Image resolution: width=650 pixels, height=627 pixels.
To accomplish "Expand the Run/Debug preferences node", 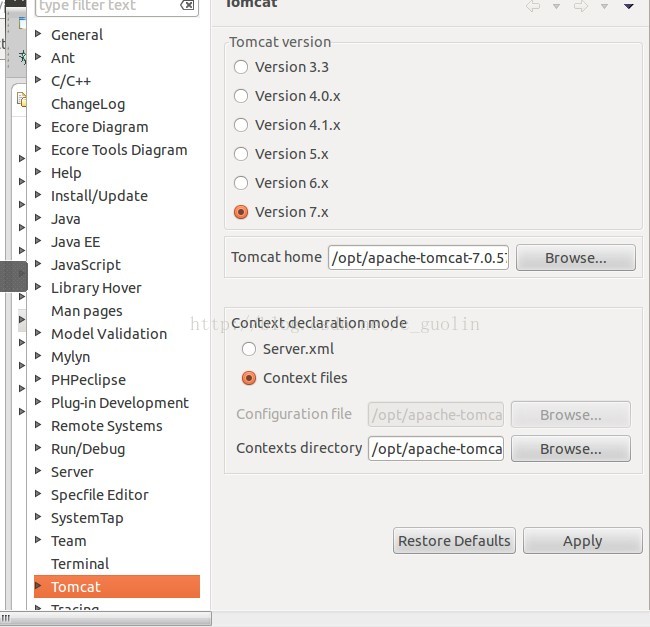I will click(x=38, y=448).
